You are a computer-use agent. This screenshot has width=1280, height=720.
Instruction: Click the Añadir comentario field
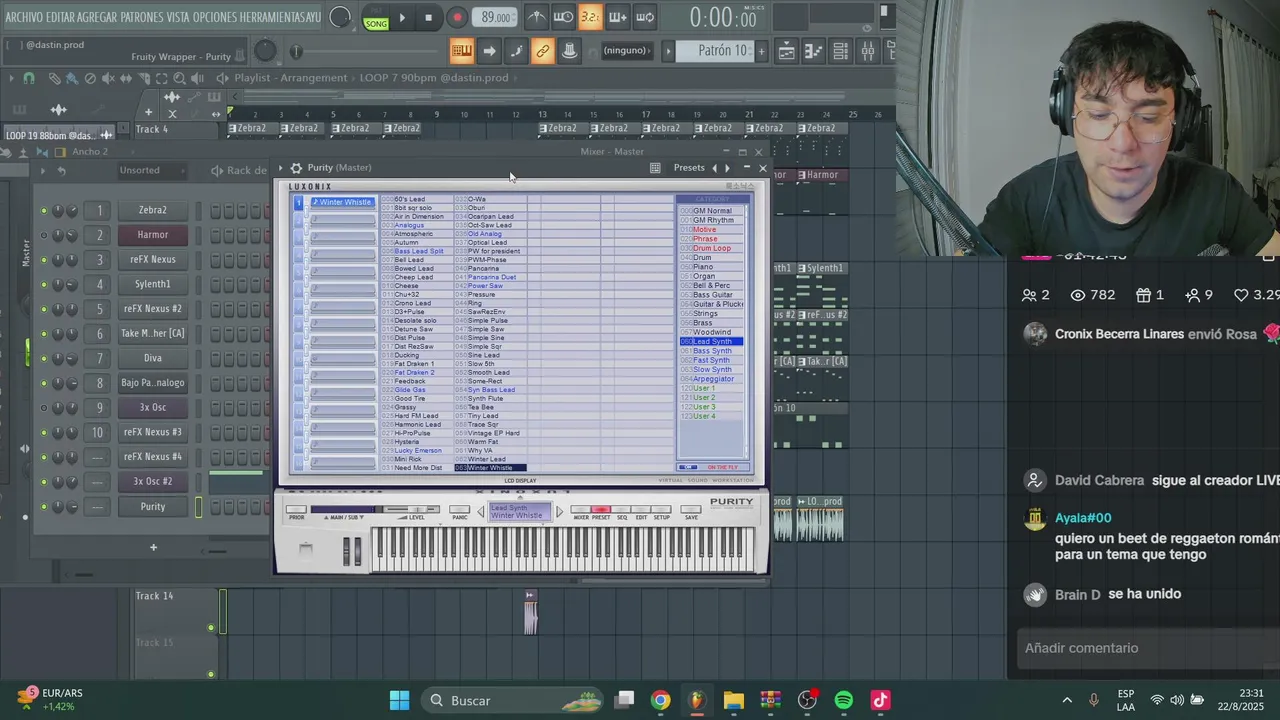[1147, 648]
